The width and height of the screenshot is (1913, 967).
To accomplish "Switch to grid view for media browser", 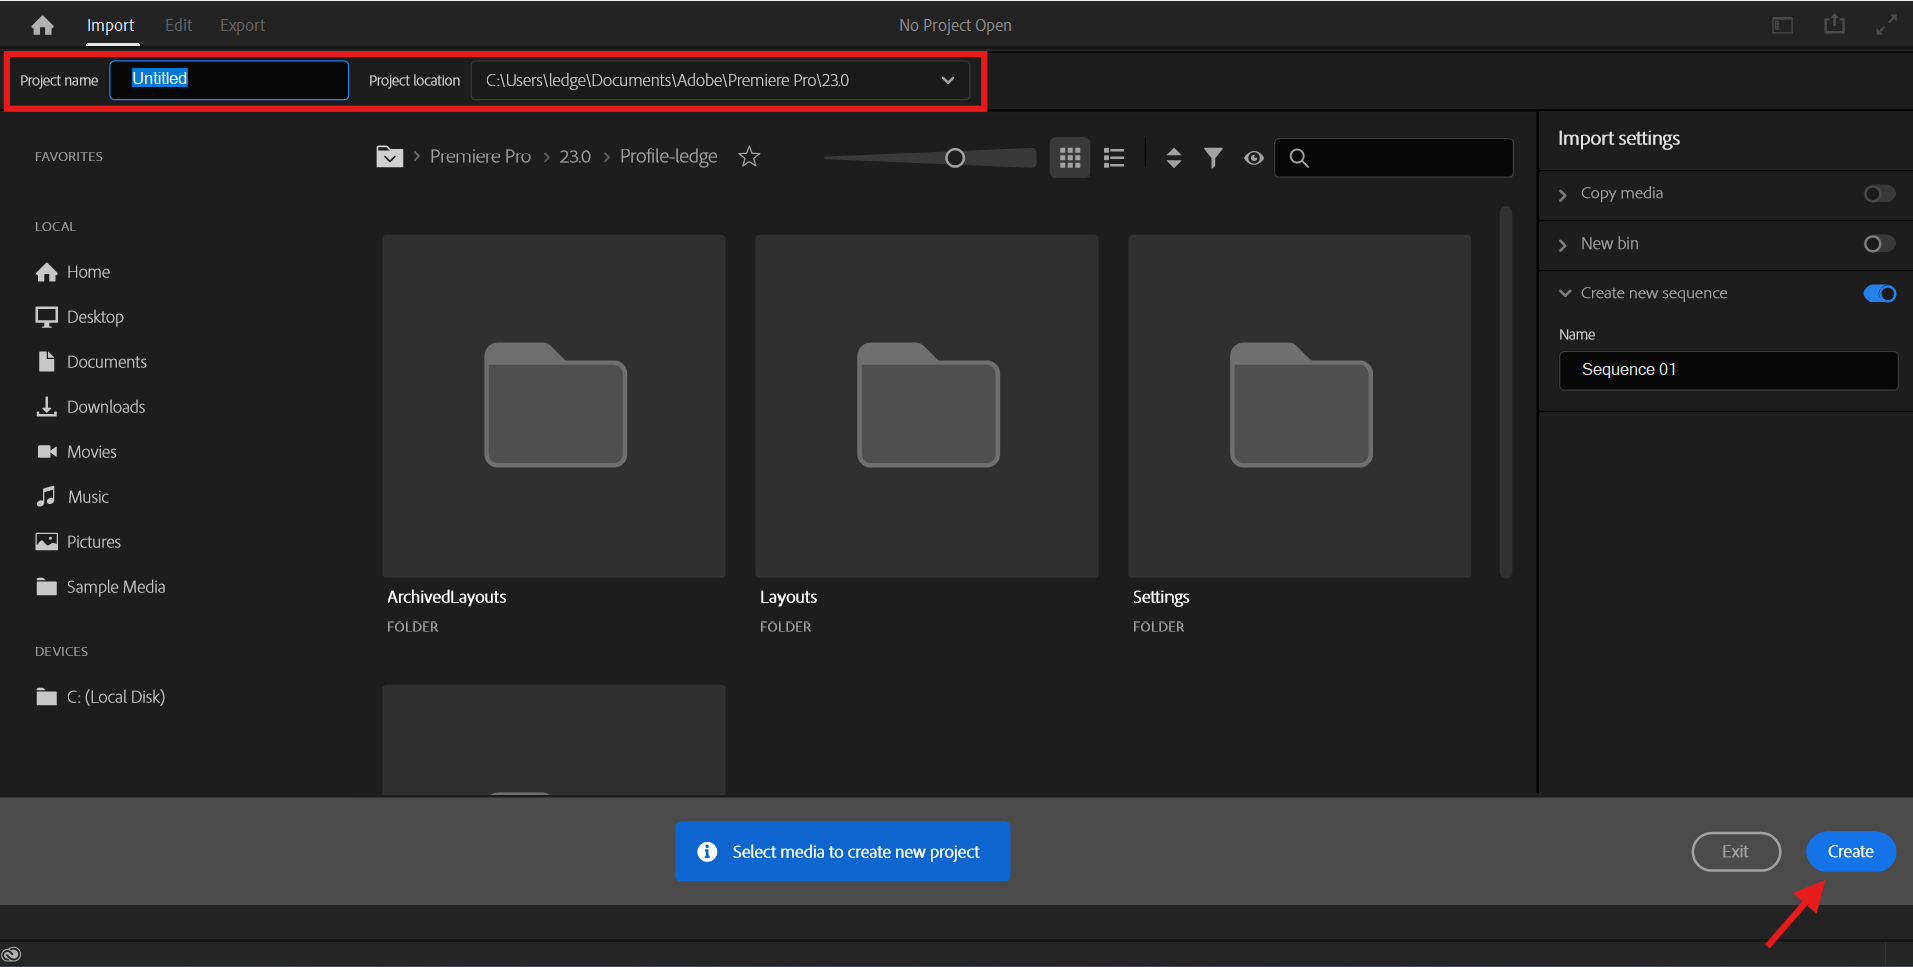I will 1069,157.
